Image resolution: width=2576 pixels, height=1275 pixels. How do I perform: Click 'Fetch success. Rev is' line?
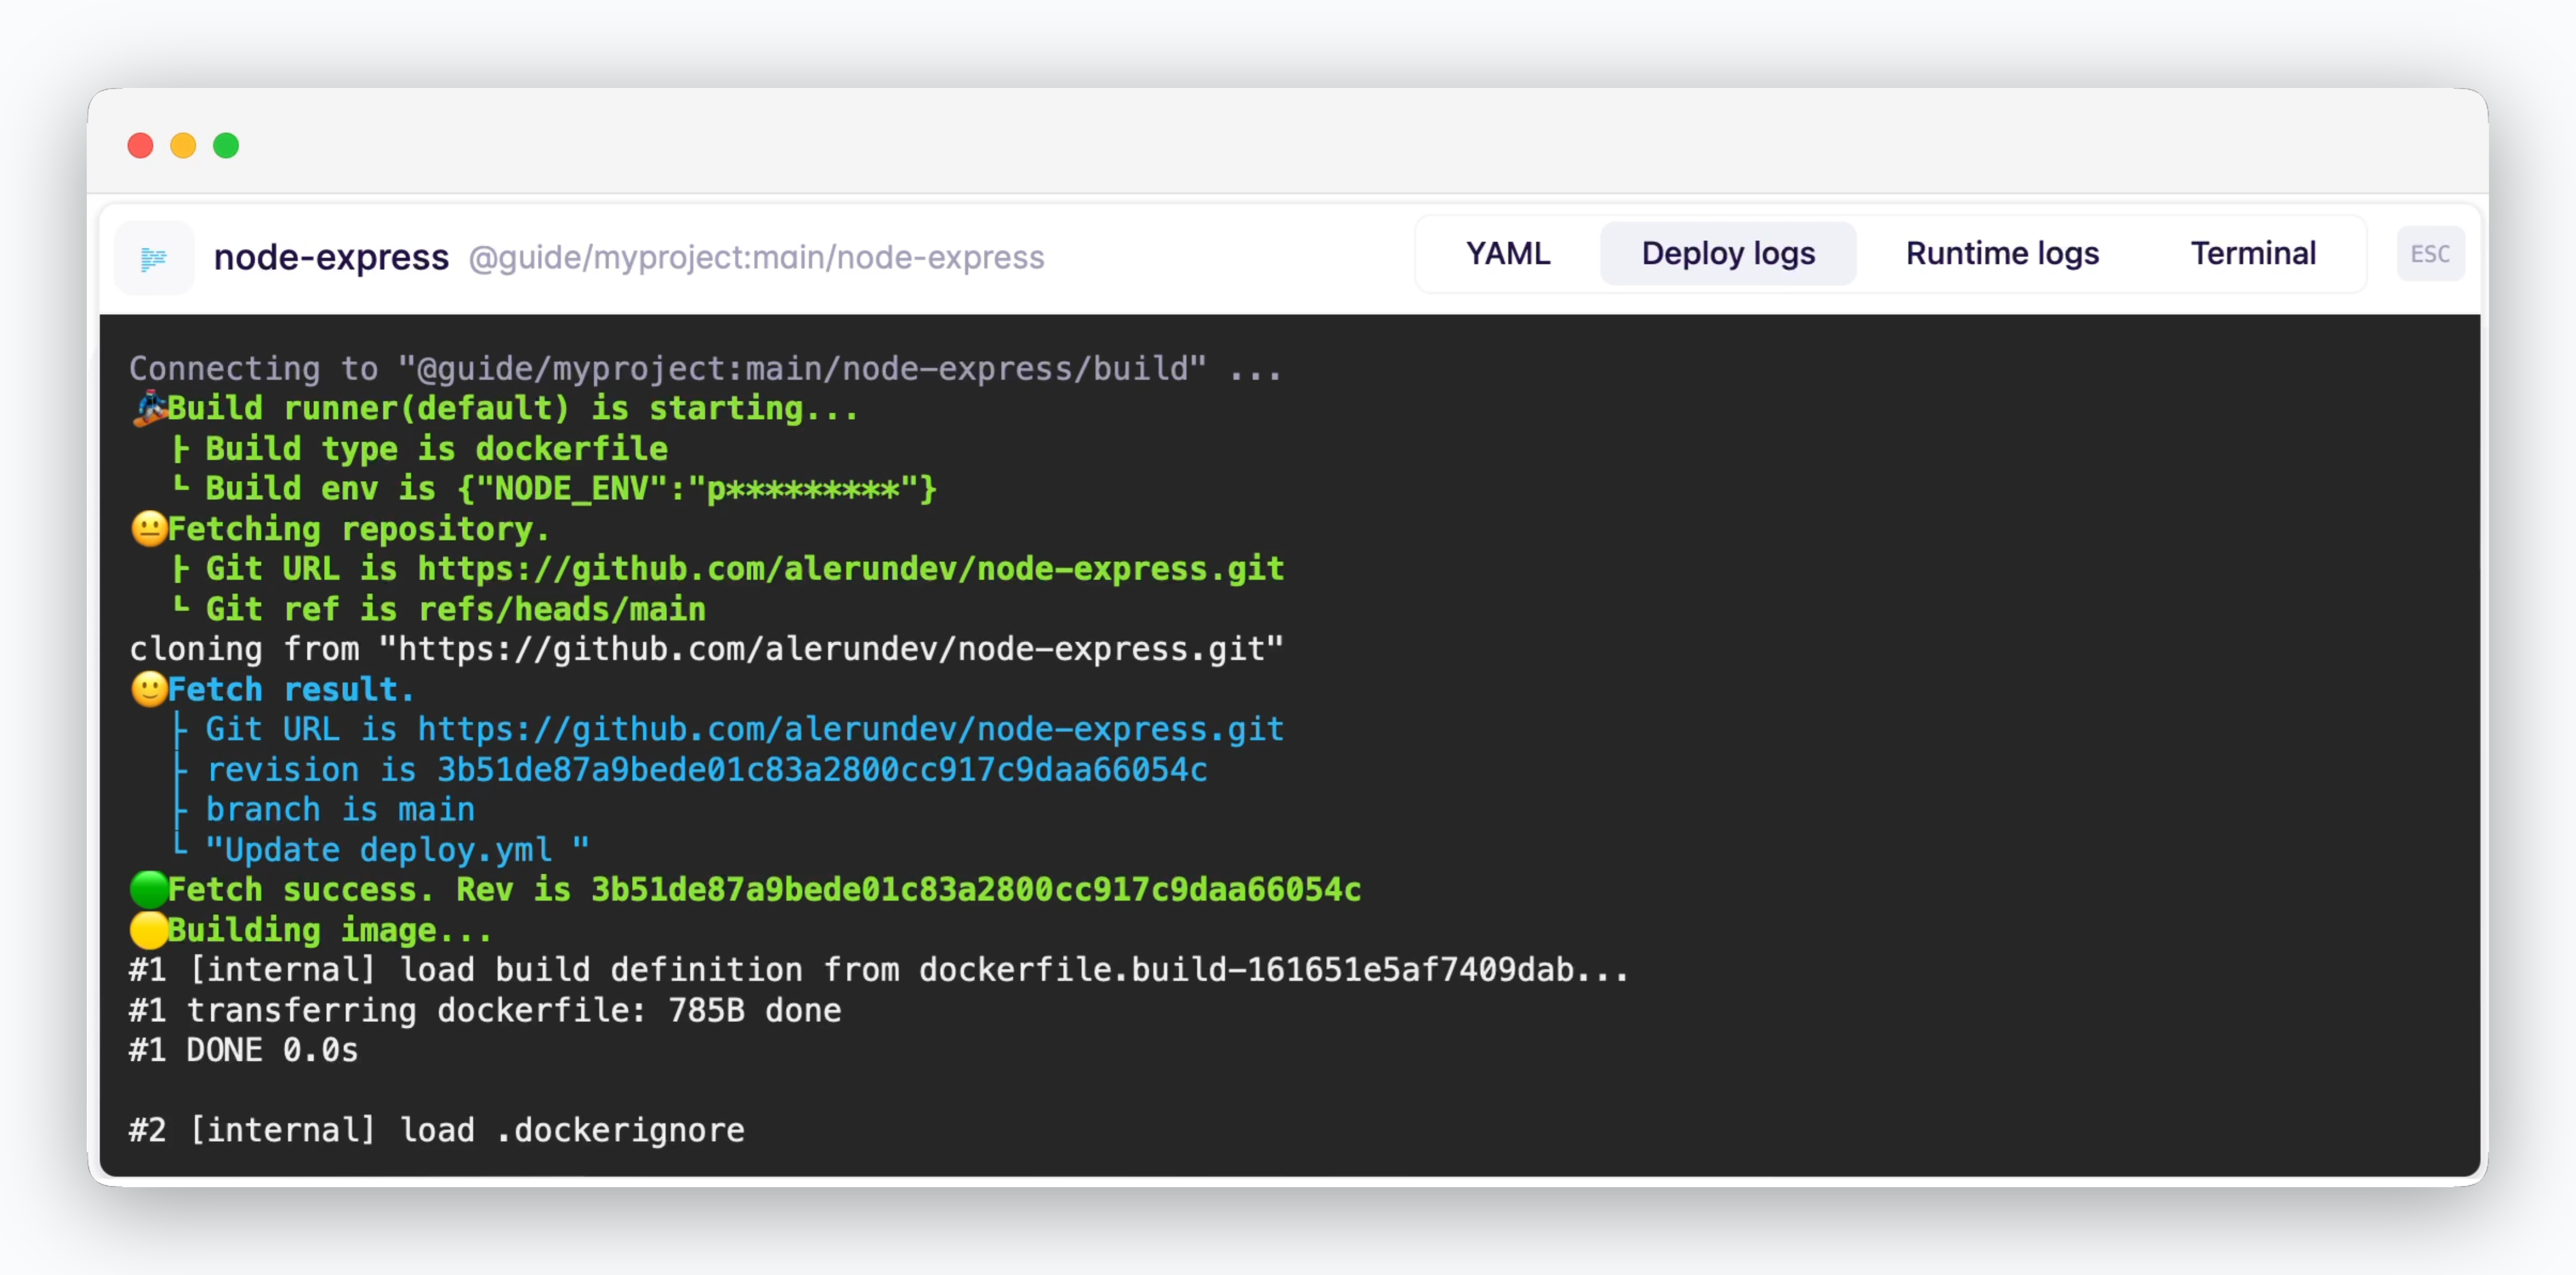coord(764,889)
